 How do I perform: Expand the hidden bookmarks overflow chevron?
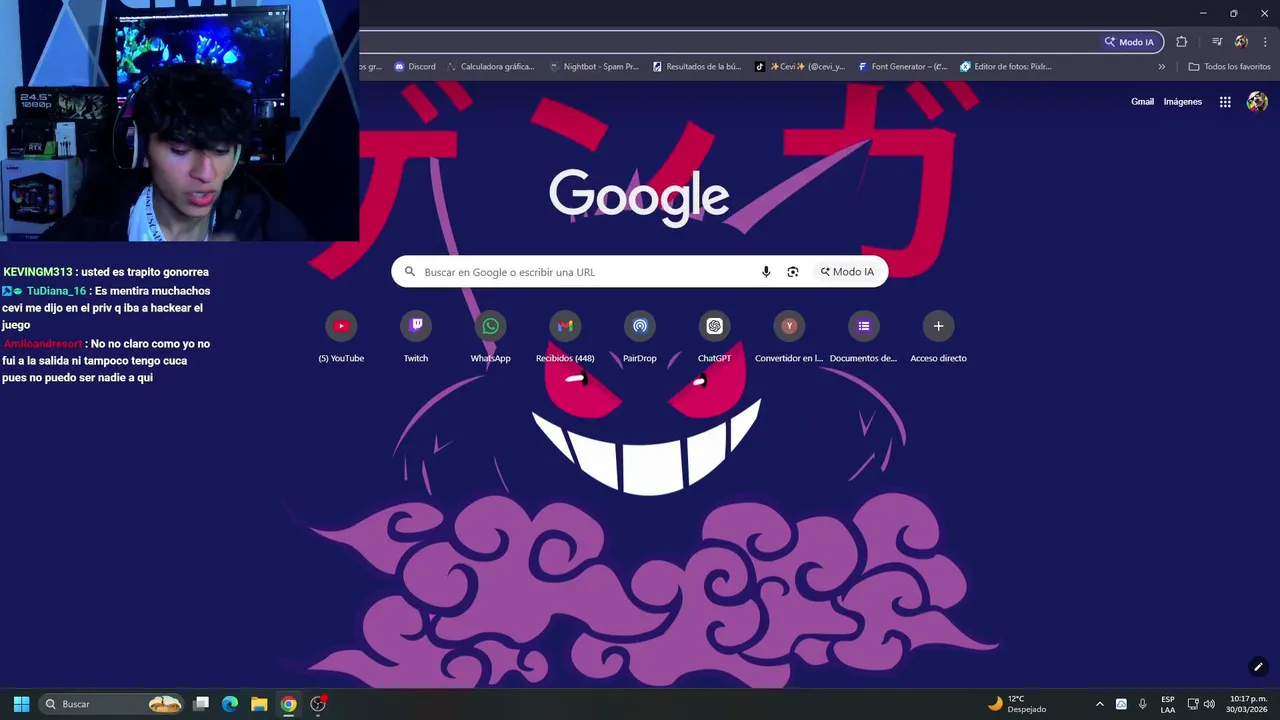tap(1162, 67)
